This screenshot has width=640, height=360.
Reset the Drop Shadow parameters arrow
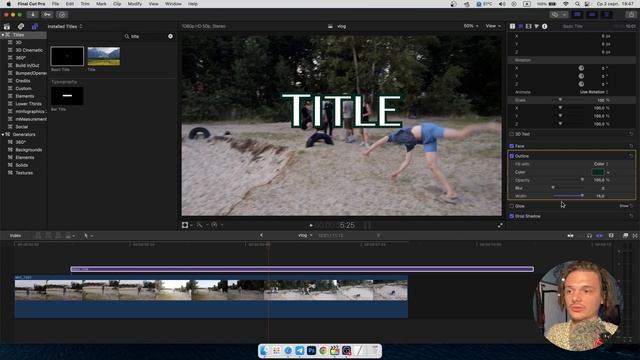(x=631, y=216)
